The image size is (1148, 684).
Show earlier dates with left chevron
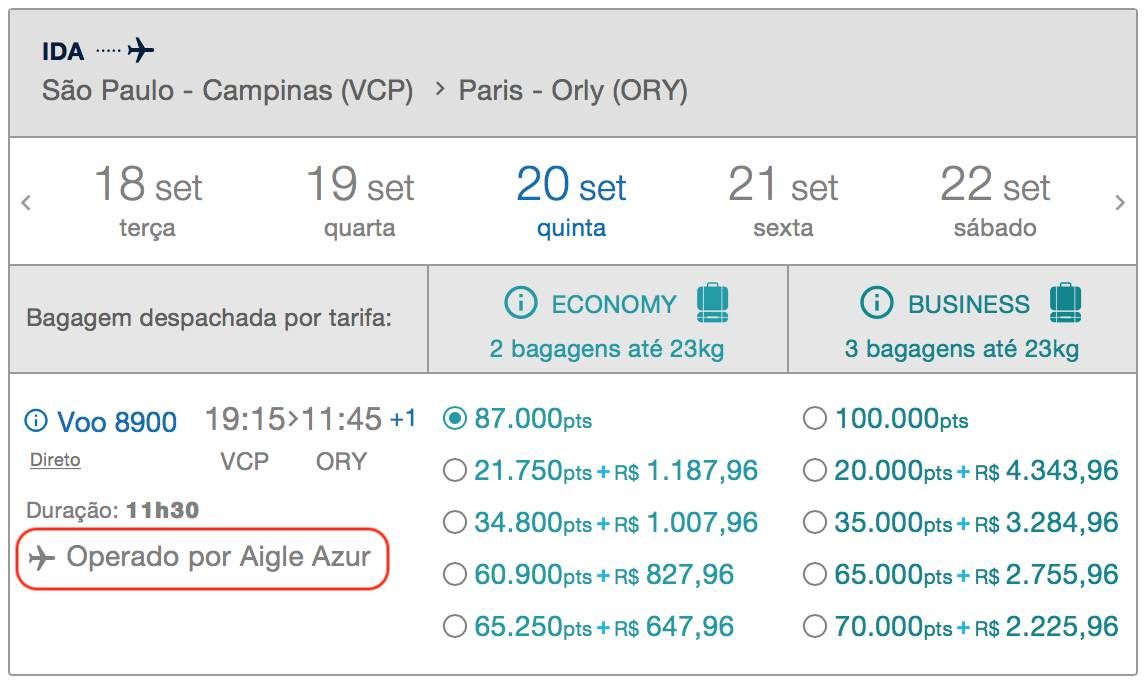26,202
